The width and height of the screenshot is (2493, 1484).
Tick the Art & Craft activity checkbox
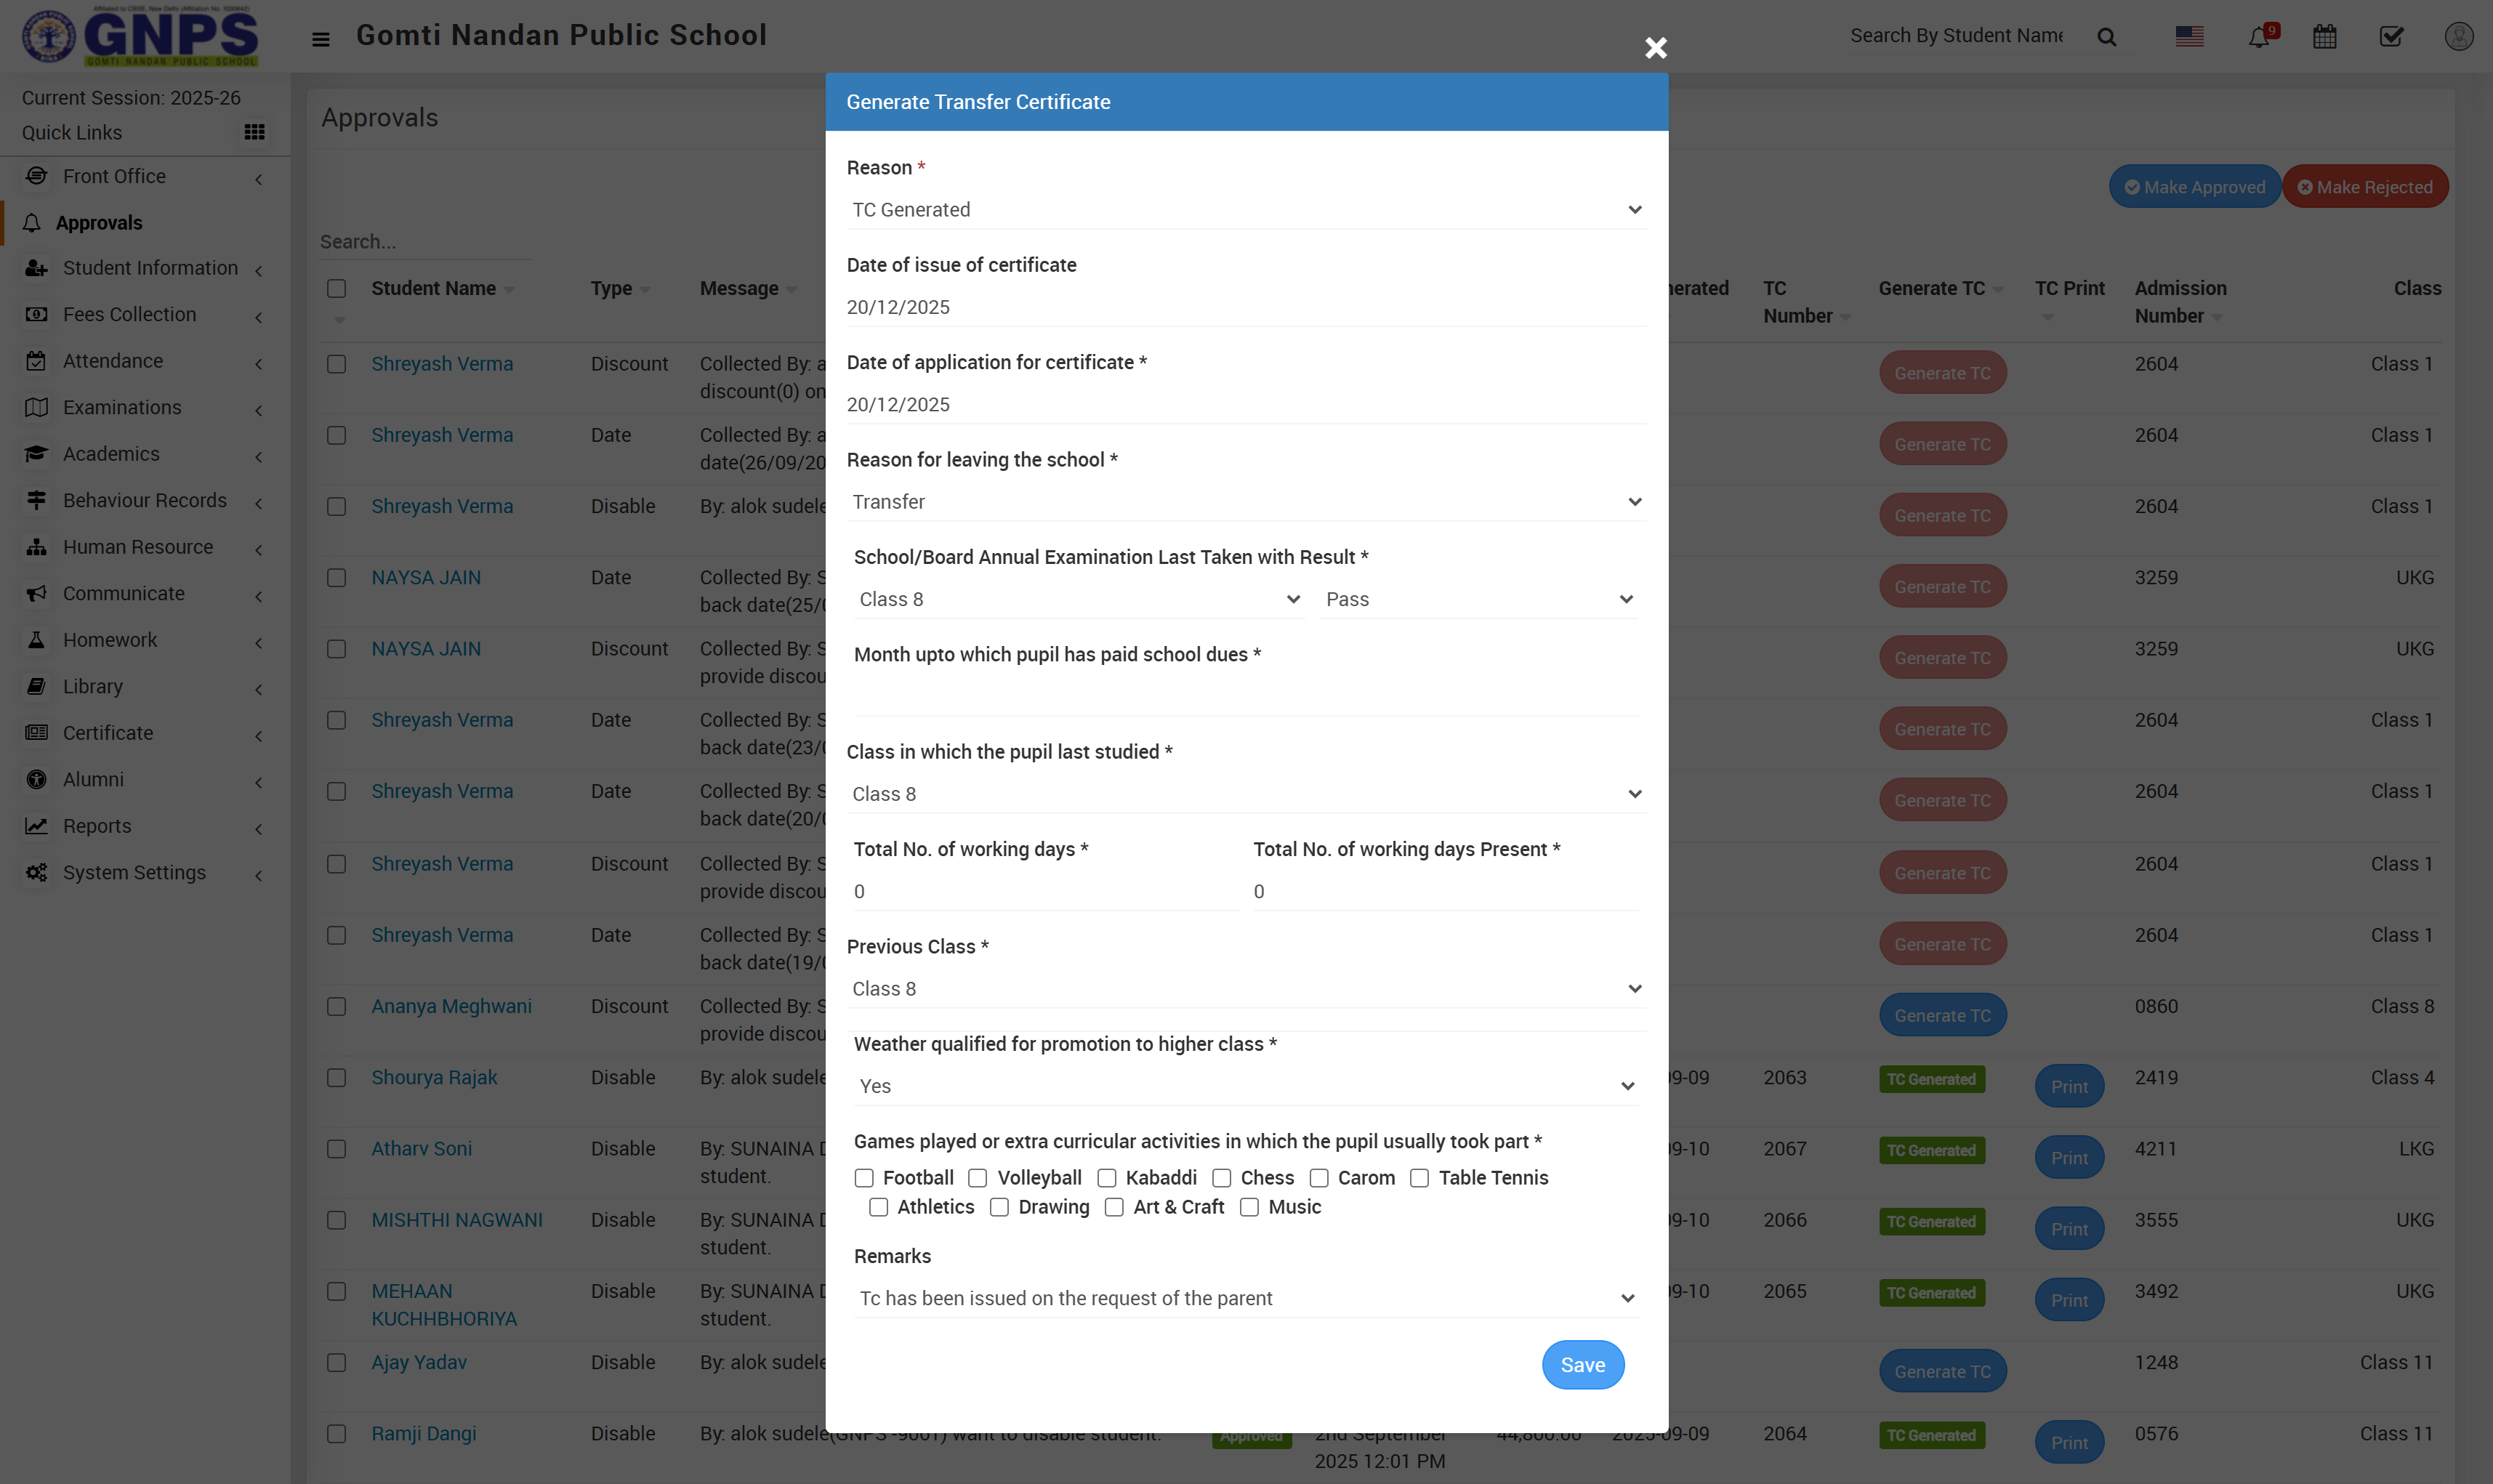coord(1114,1207)
